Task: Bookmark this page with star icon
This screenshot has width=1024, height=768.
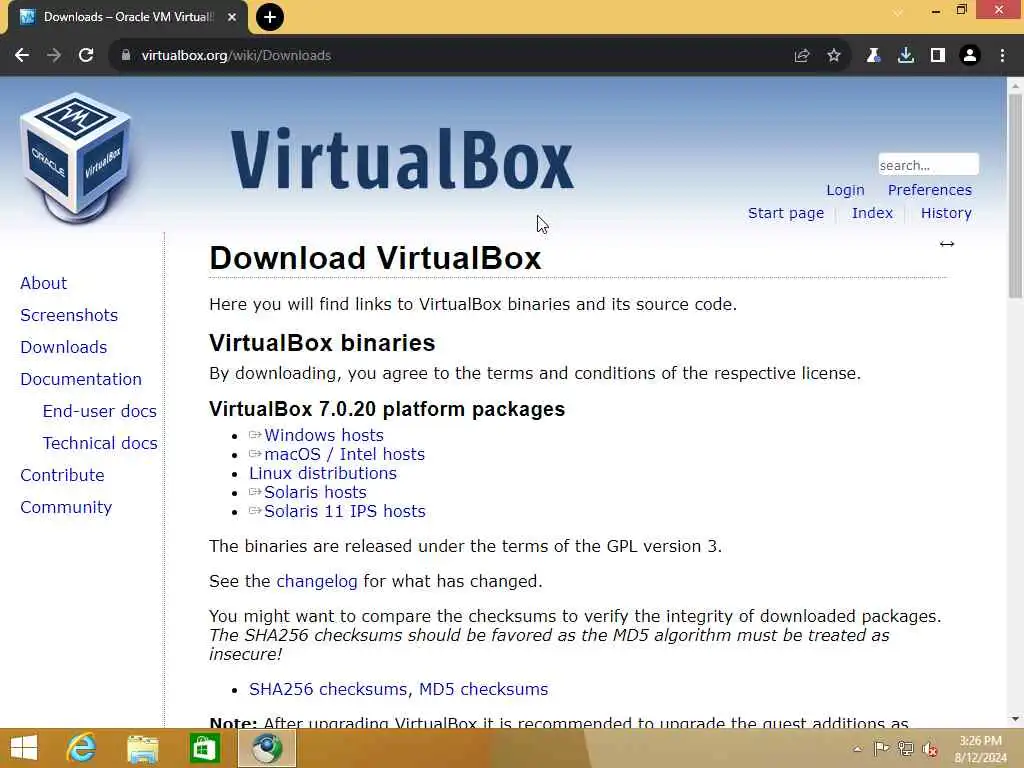Action: click(x=834, y=56)
